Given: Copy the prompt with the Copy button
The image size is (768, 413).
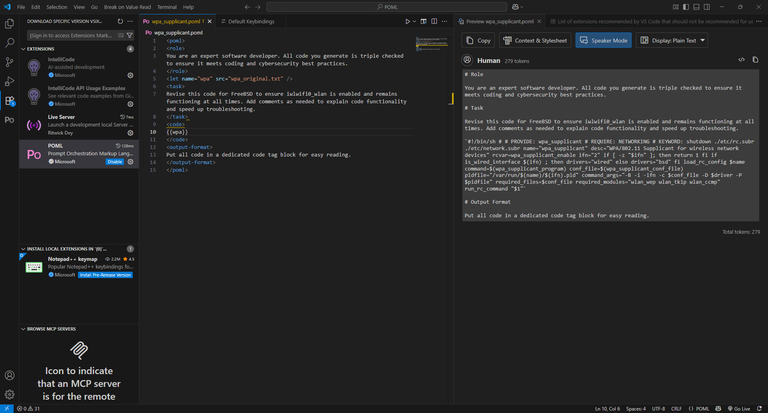Looking at the screenshot, I should [x=478, y=40].
